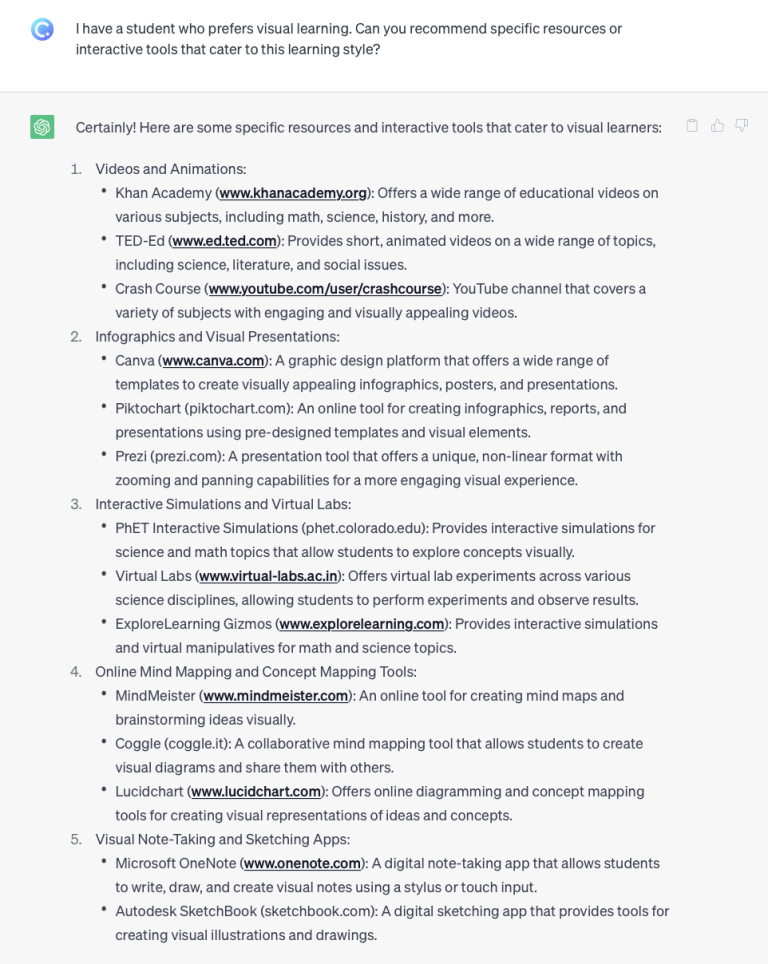This screenshot has height=964, width=768.
Task: Open the www.explorelearning.com link
Action: (x=362, y=624)
